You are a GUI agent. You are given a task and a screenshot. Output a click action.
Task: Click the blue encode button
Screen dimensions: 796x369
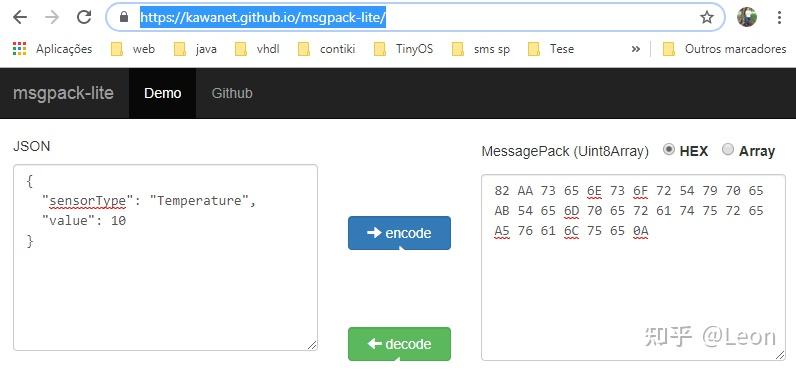[400, 233]
